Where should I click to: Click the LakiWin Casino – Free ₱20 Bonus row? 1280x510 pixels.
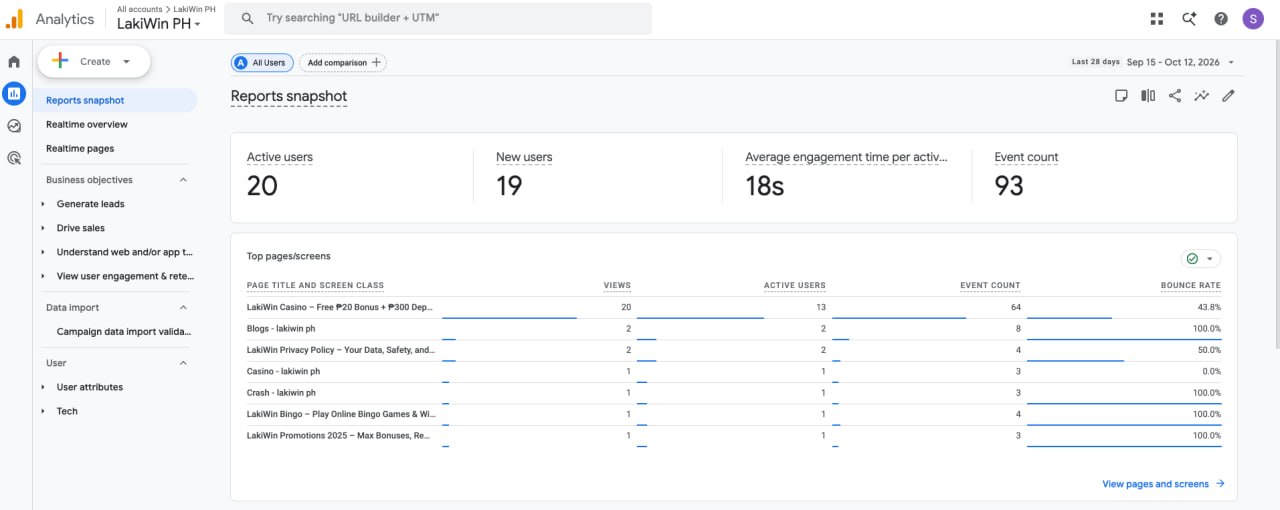pos(734,308)
